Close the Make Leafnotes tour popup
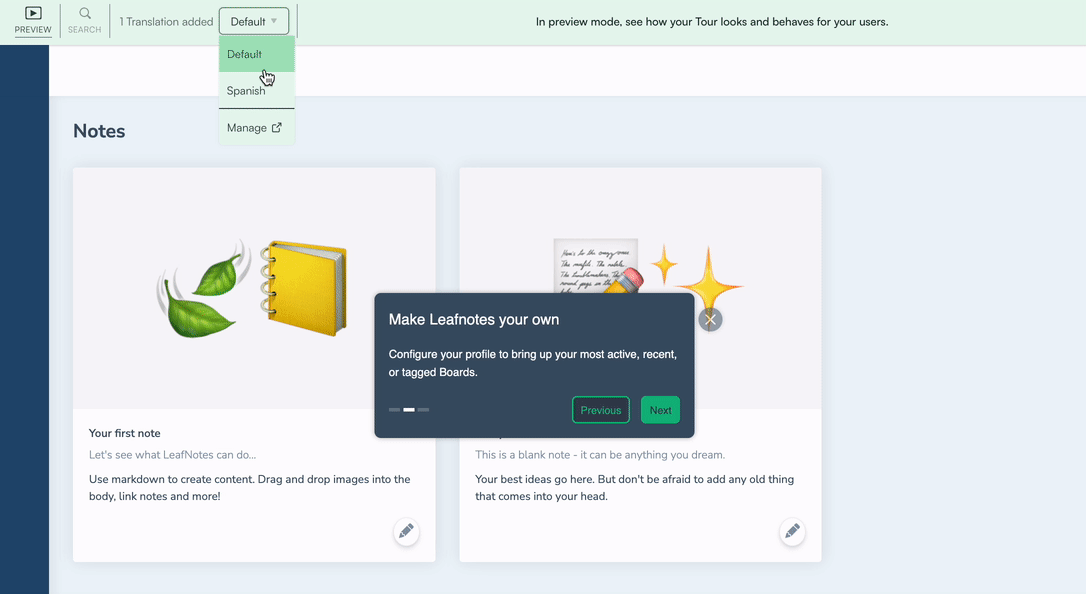The width and height of the screenshot is (1086, 594). [710, 320]
